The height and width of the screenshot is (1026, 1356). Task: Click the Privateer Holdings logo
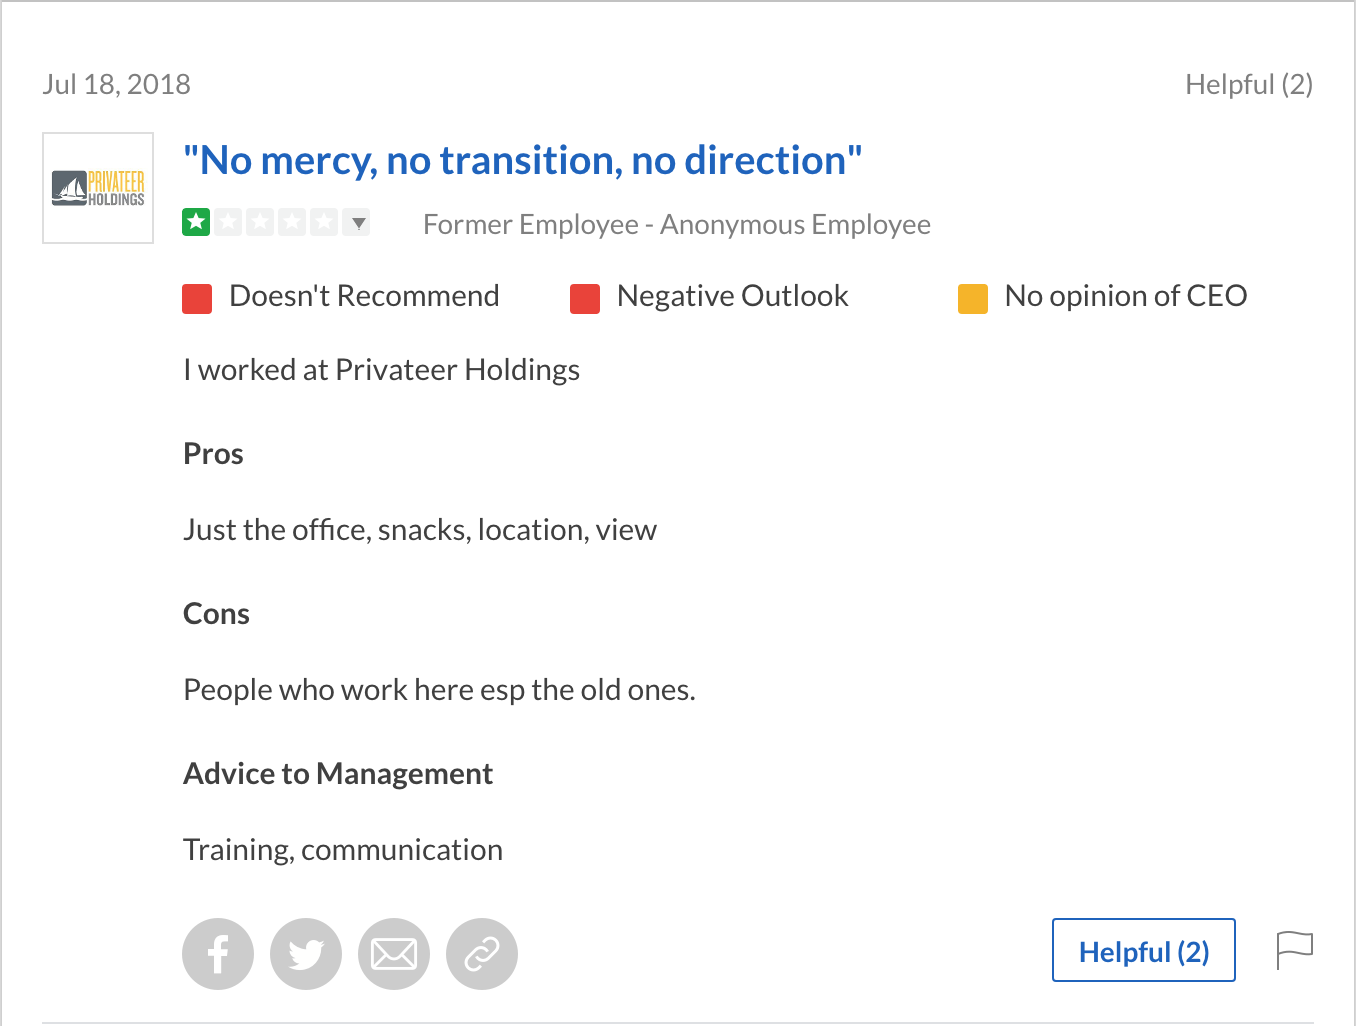pos(98,188)
